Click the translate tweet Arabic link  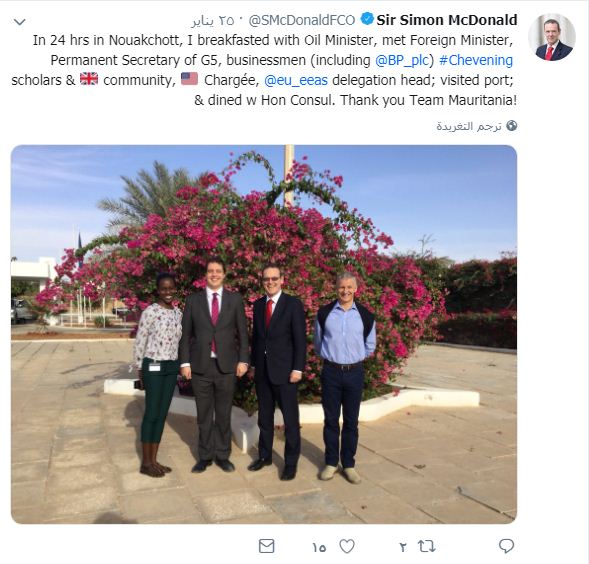click(x=469, y=126)
